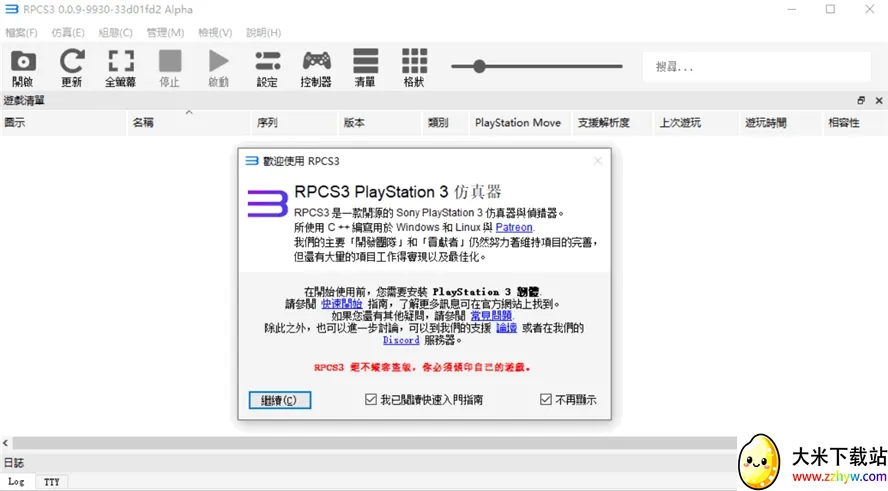Open the Discord server link
The image size is (888, 491).
(401, 340)
